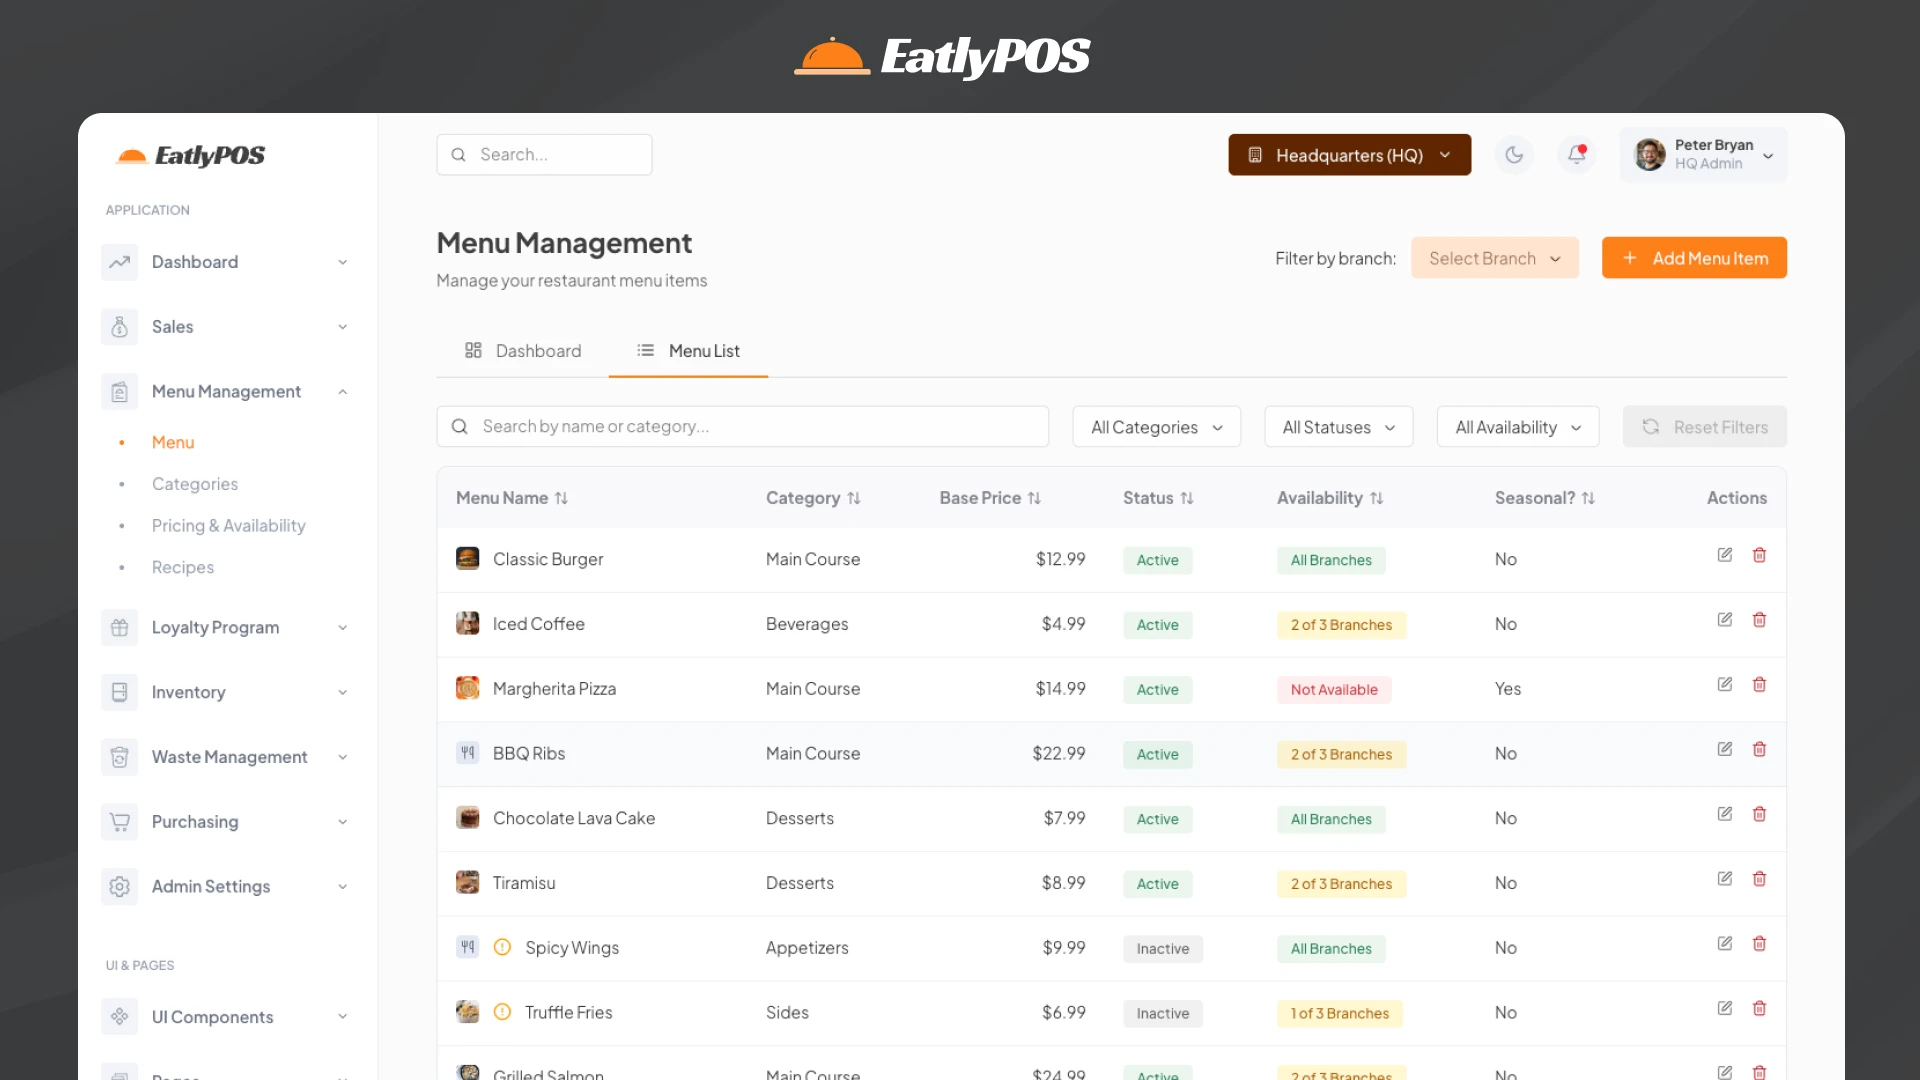This screenshot has width=1920, height=1080.
Task: Delete the Chocolate Lava Cake item
Action: [x=1759, y=814]
